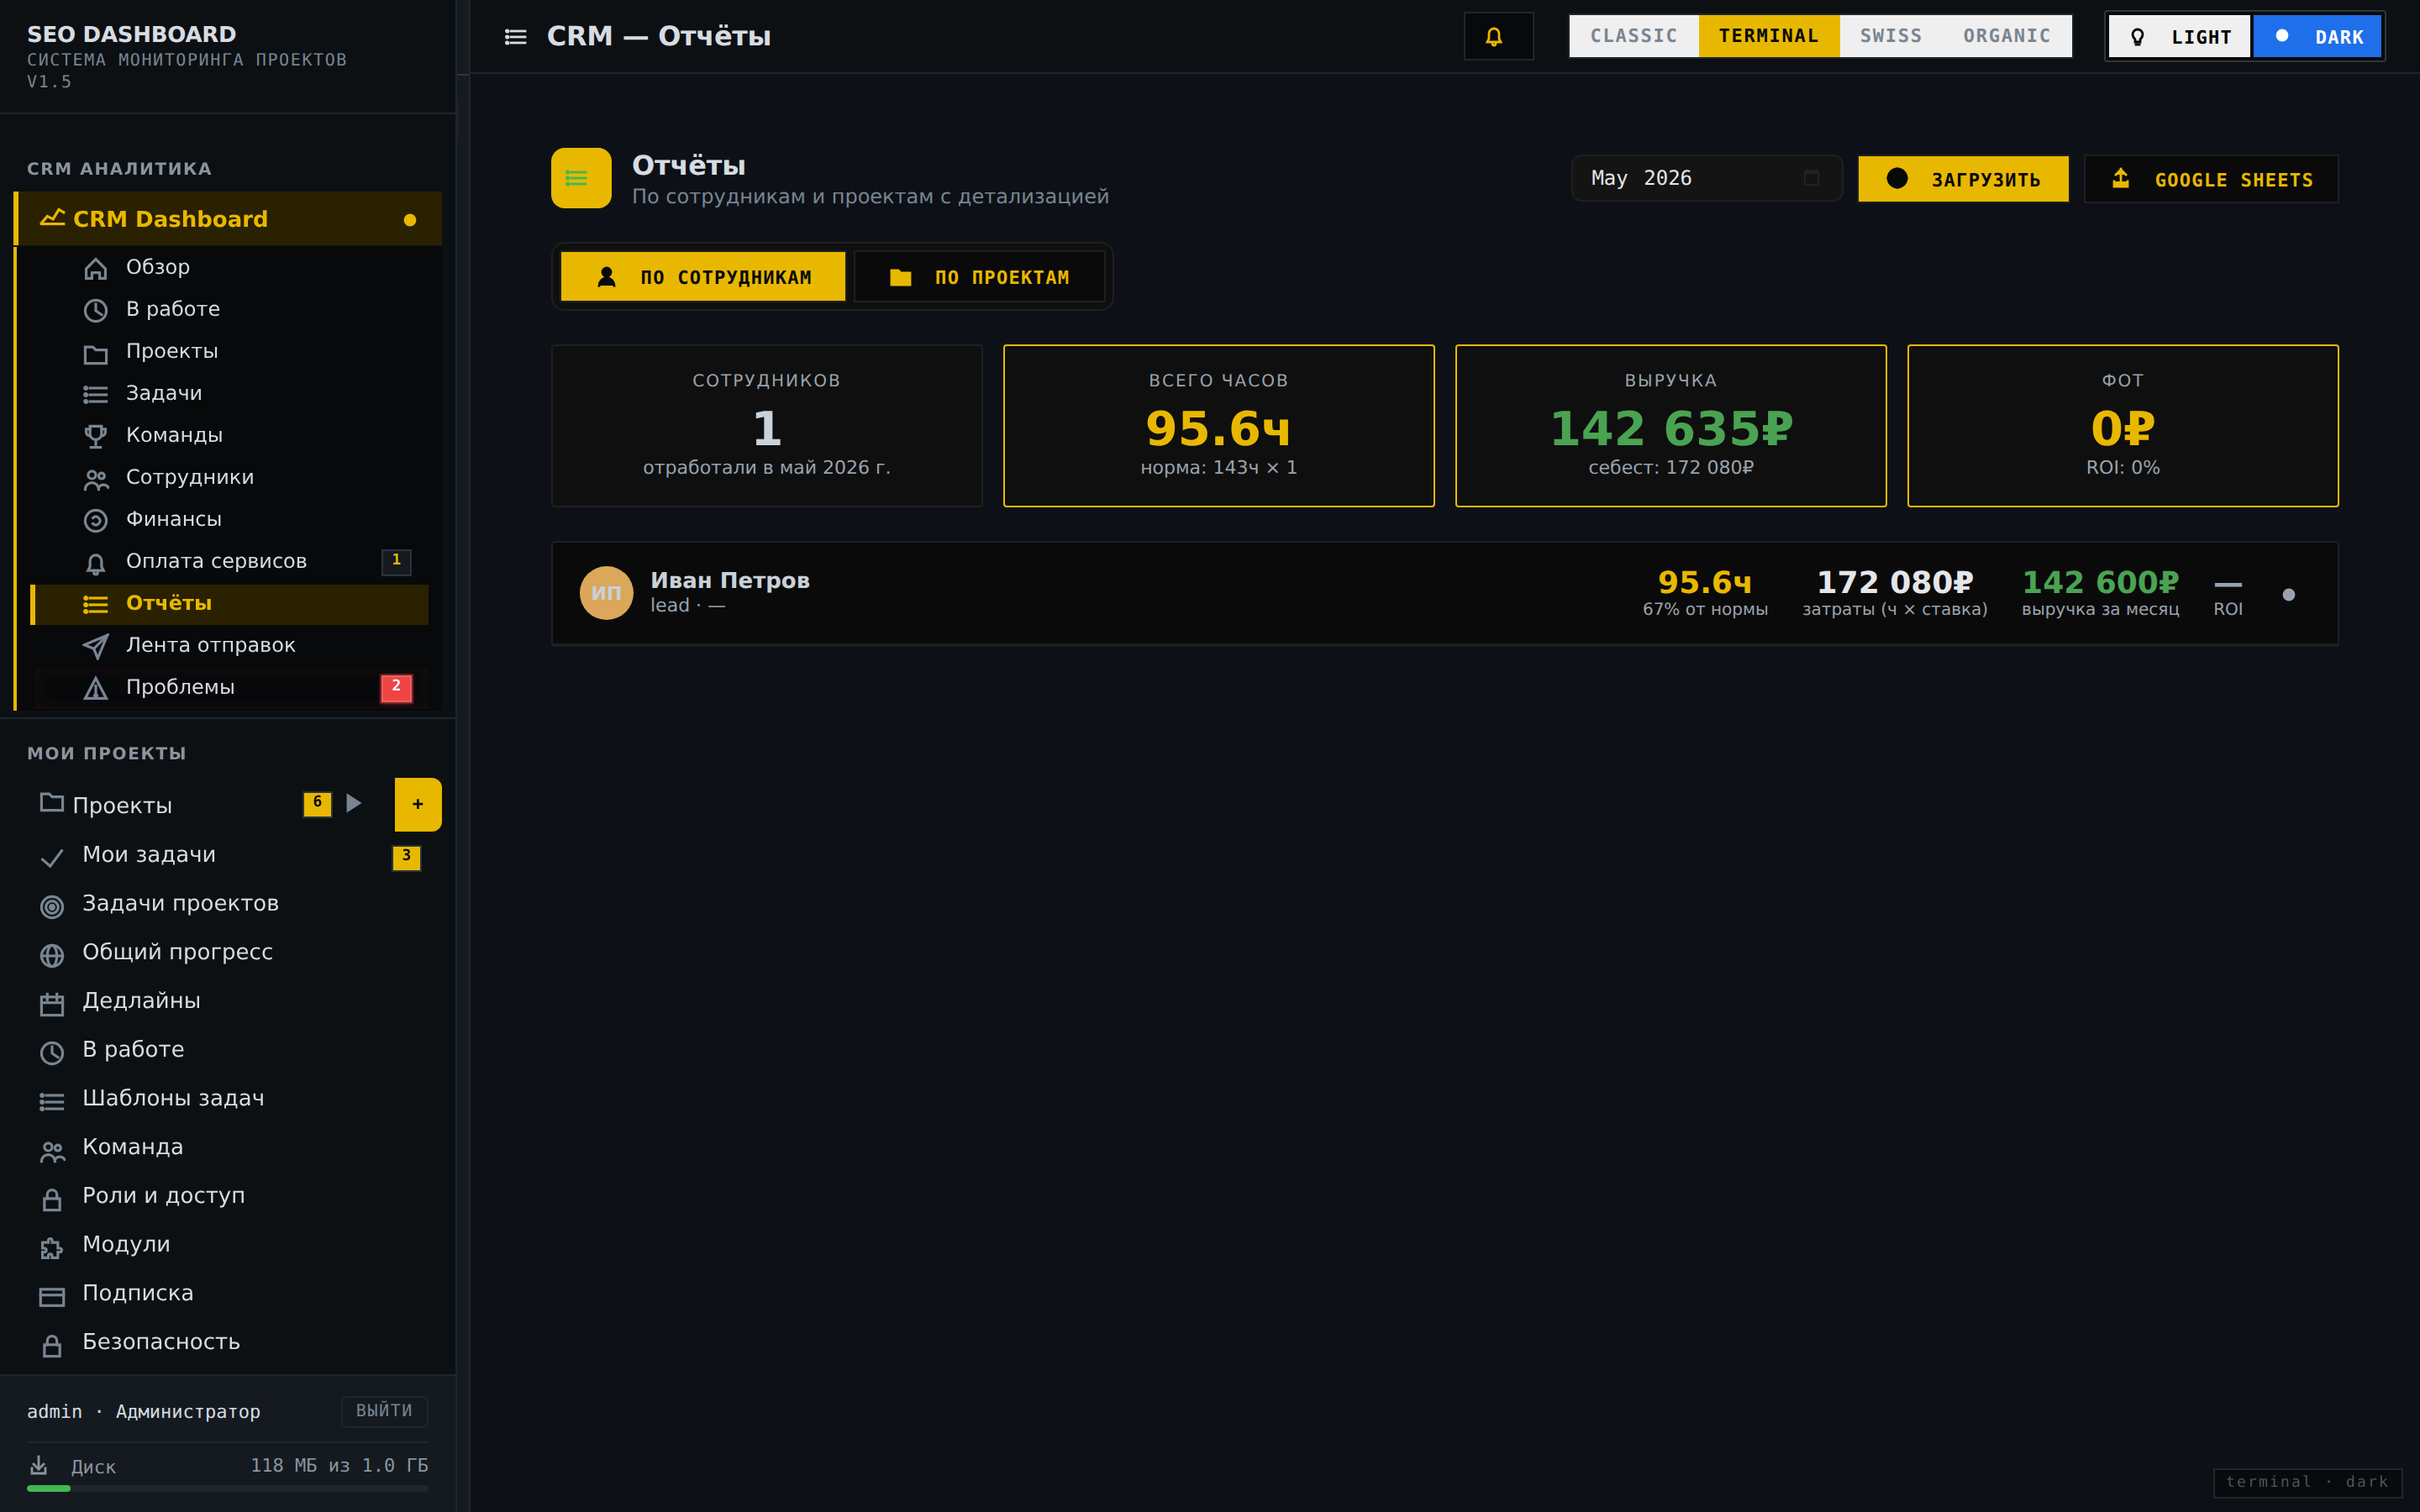Screen dimensions: 2420x1512
Task: Click the Иван Петров name
Action: (730, 580)
